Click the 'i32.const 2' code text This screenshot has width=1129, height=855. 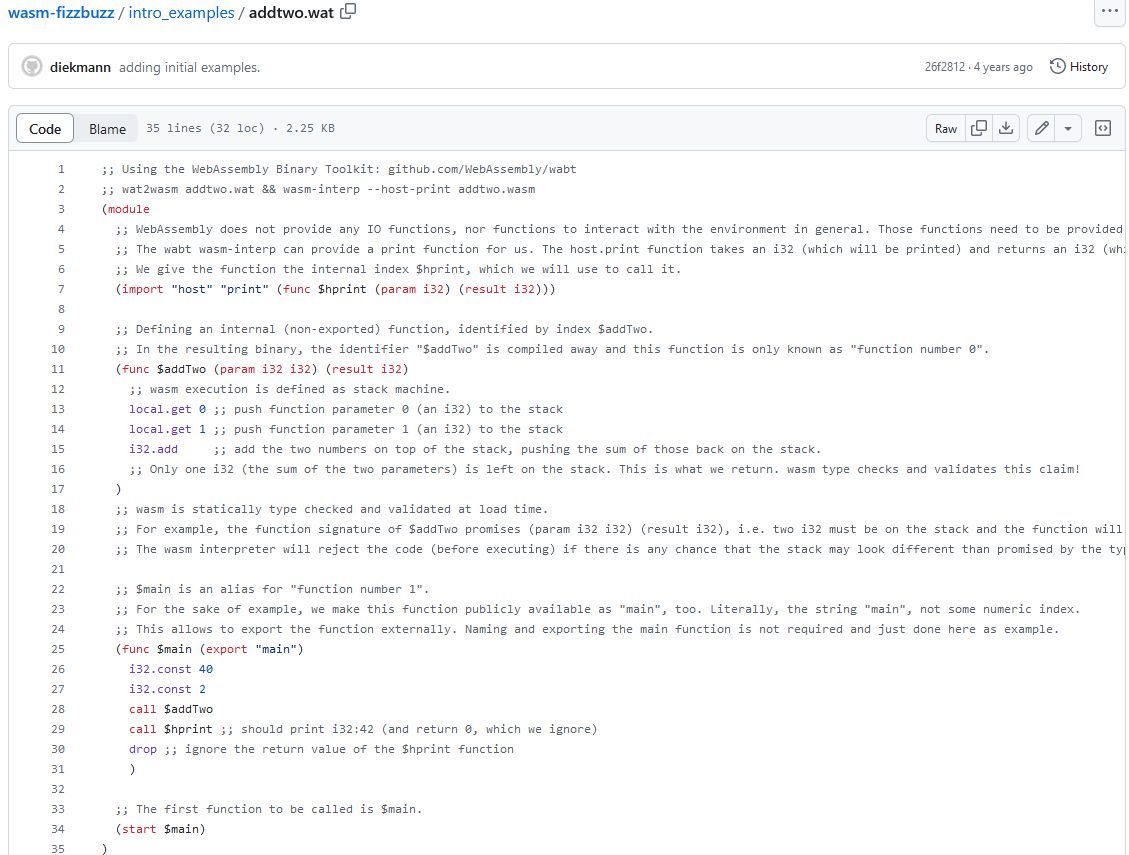coord(167,689)
